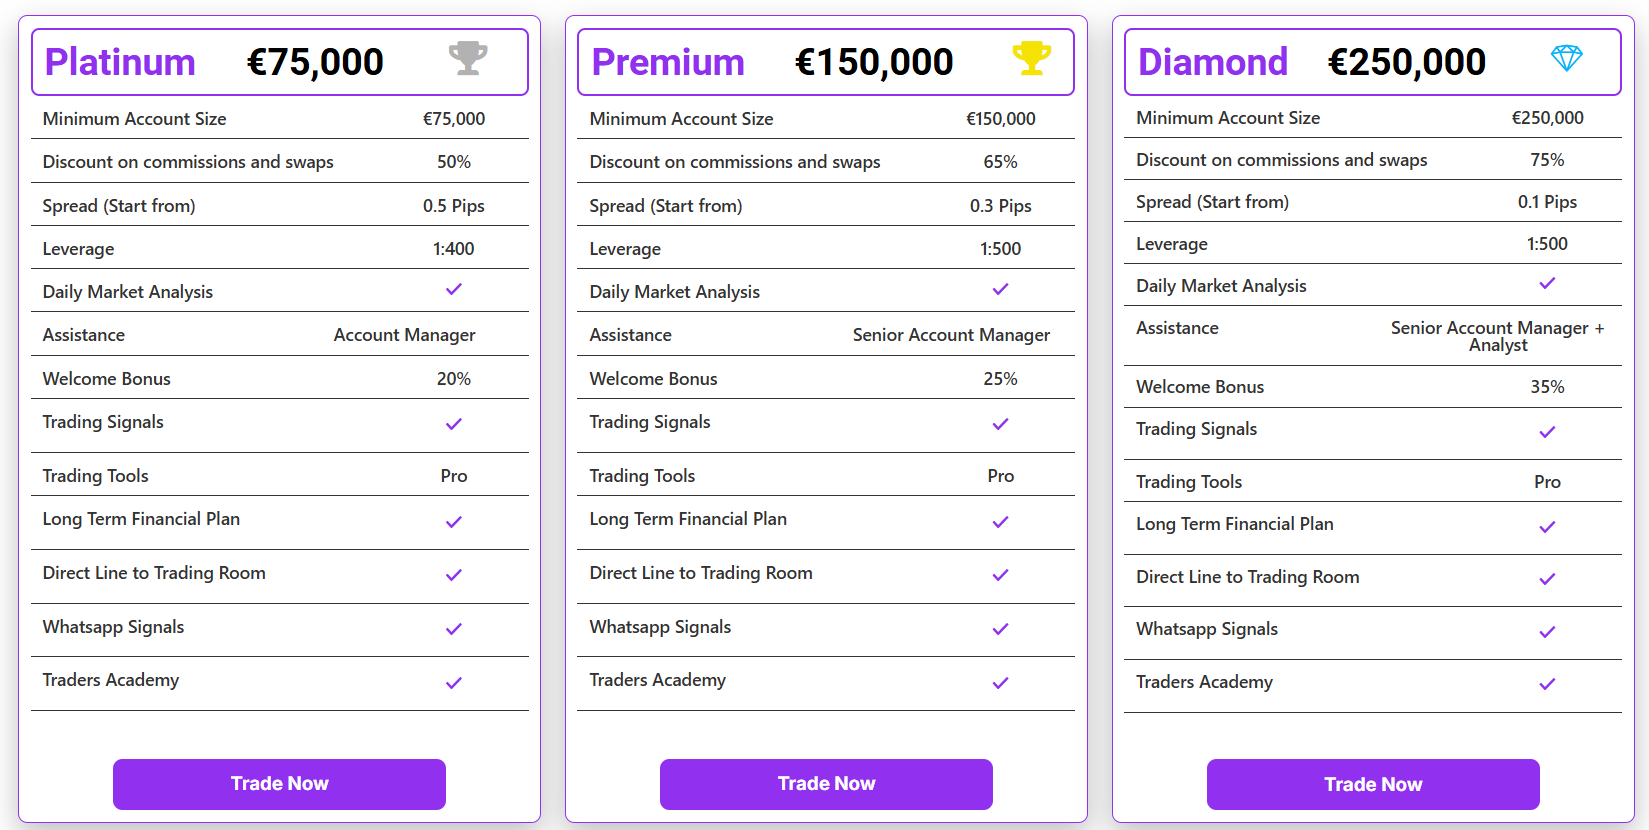Select the Premium plan title
The image size is (1649, 830).
pos(668,62)
